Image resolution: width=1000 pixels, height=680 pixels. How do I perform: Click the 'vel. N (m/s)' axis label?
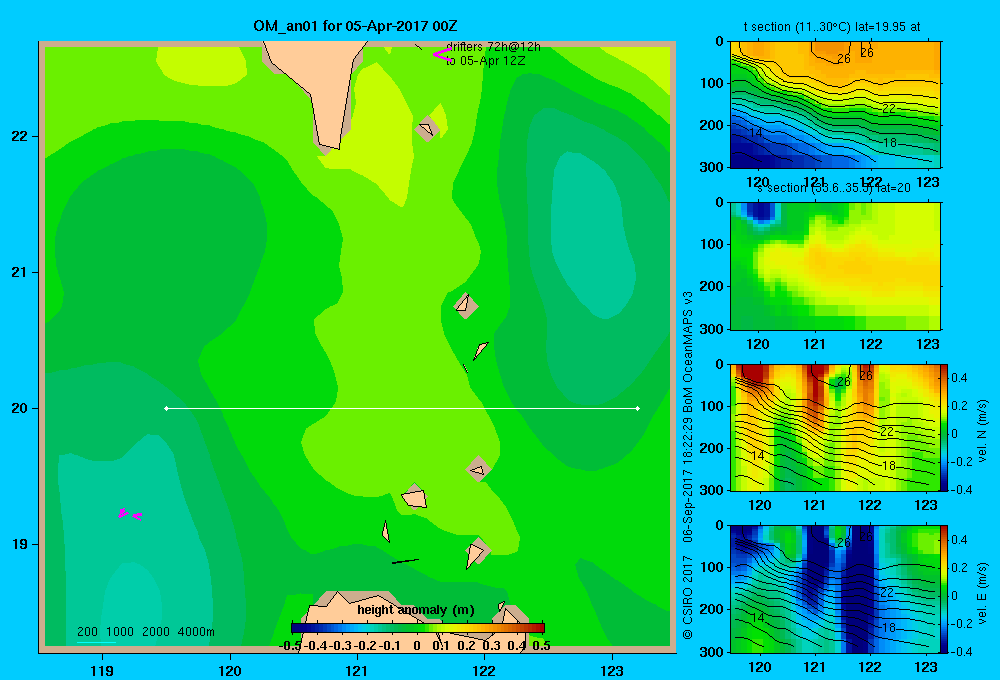coord(983,430)
